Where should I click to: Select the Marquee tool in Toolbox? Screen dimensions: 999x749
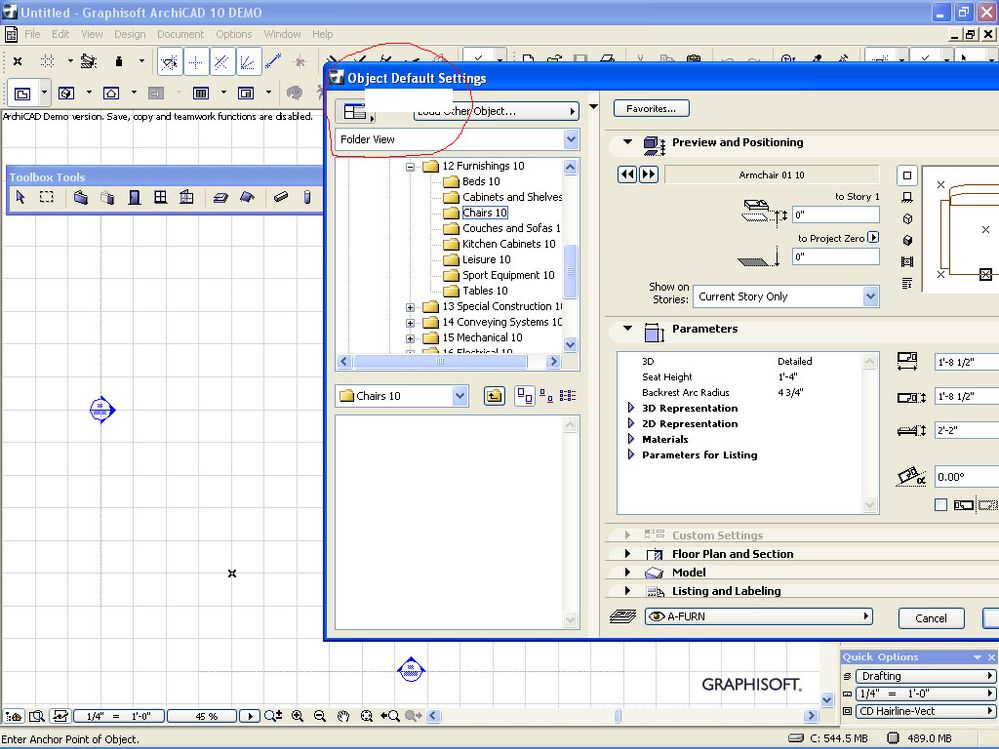click(x=46, y=198)
